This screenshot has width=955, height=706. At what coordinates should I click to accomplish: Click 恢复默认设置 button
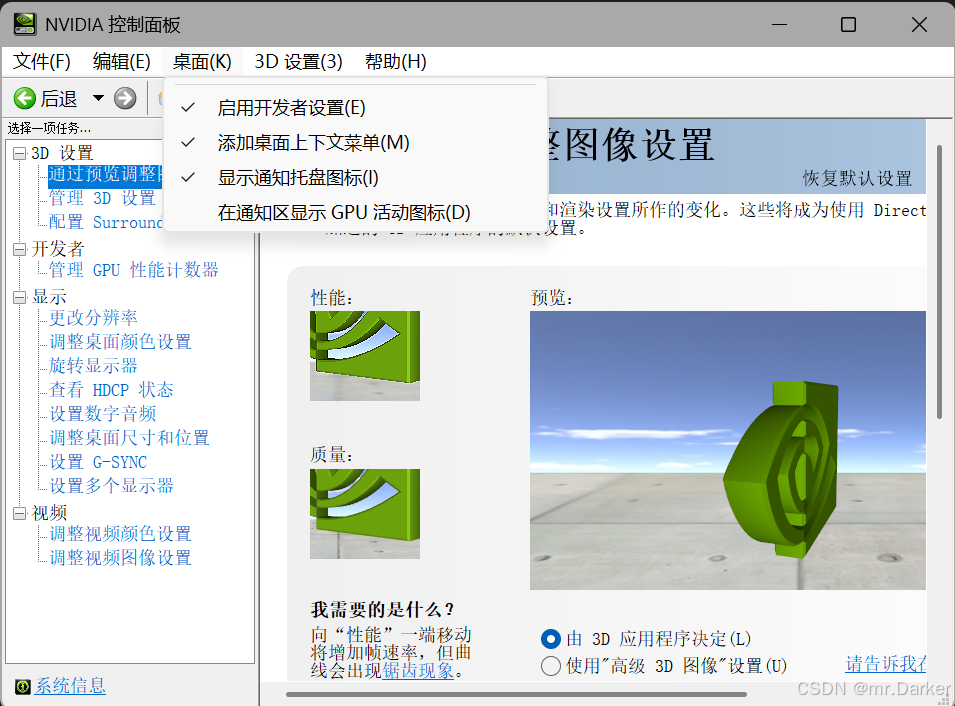click(857, 178)
